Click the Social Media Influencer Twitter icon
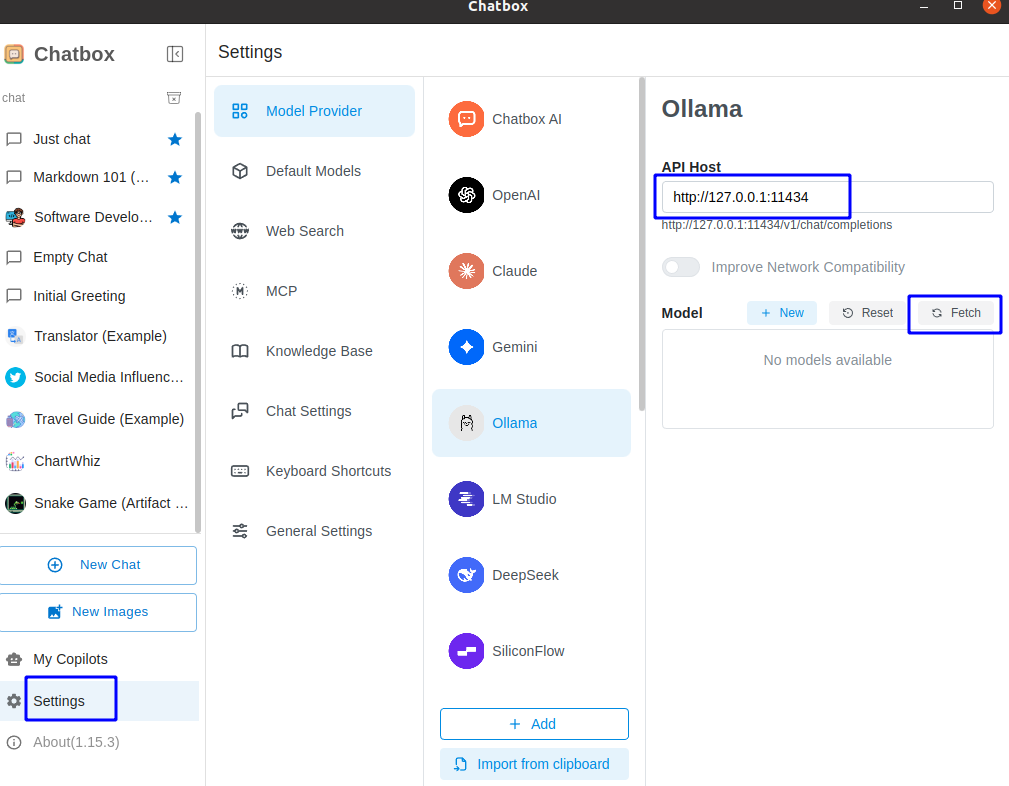 [15, 377]
